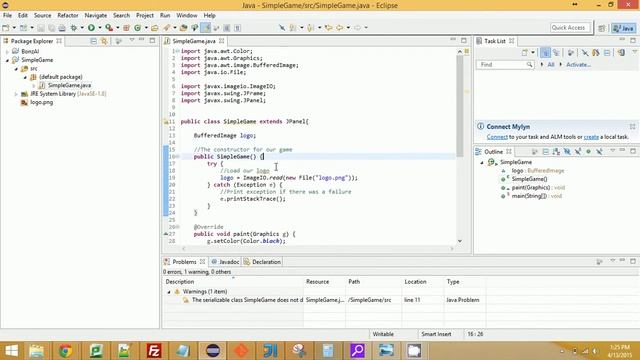The width and height of the screenshot is (640, 360).
Task: Open the Navigate menu
Action: point(96,16)
